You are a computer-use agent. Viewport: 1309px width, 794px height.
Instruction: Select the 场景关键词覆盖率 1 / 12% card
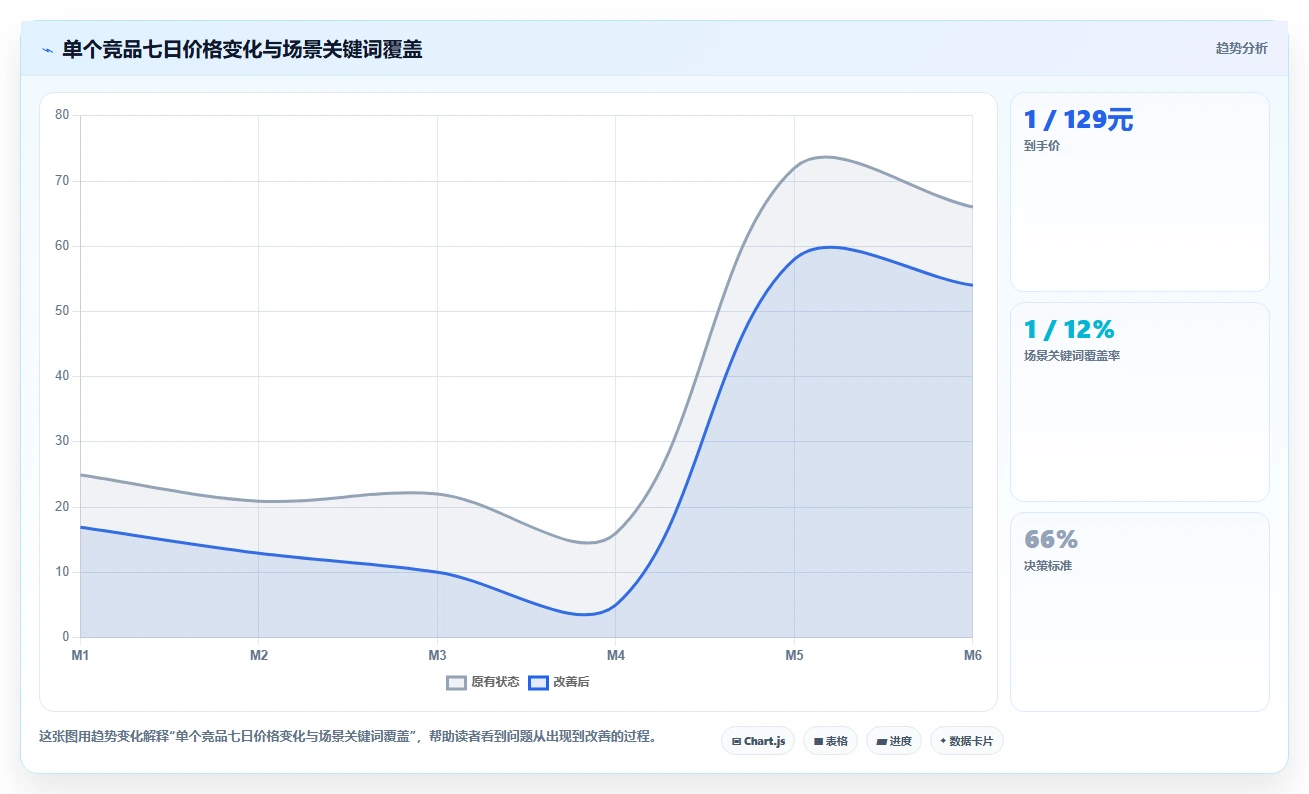point(1139,402)
